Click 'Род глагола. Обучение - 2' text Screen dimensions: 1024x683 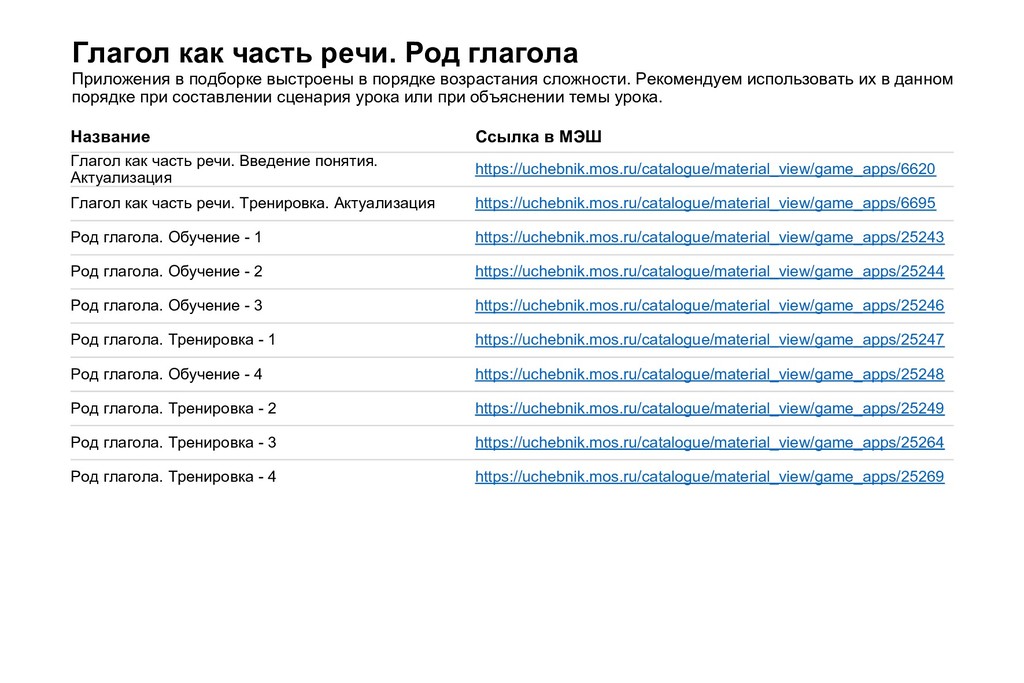coord(167,271)
